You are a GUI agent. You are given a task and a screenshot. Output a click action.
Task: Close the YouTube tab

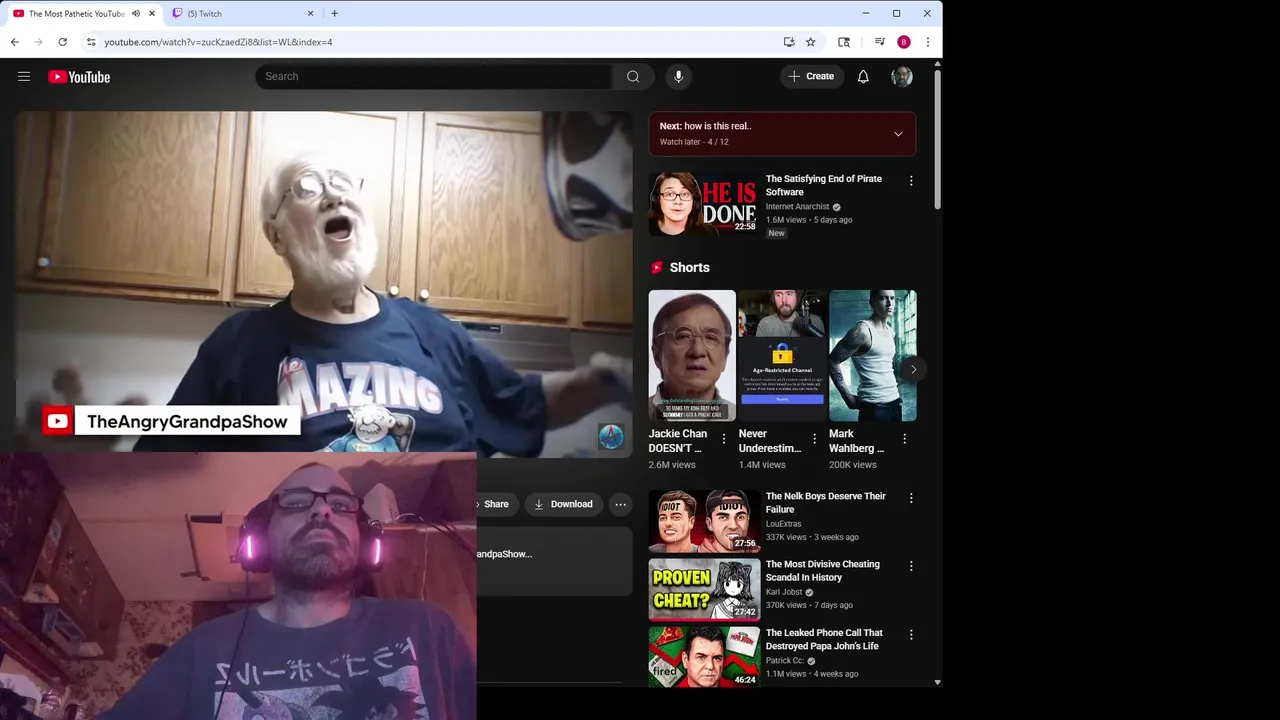click(152, 14)
